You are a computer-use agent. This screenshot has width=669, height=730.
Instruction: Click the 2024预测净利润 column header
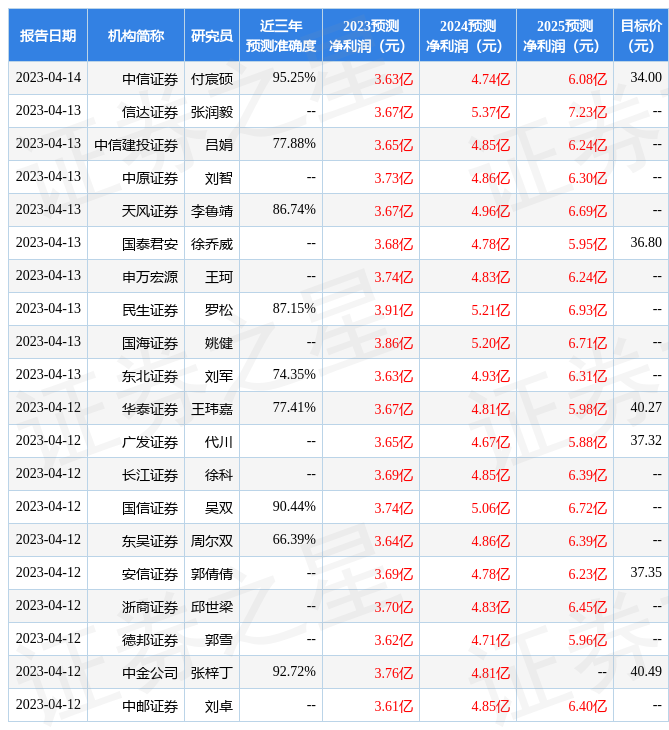point(468,35)
